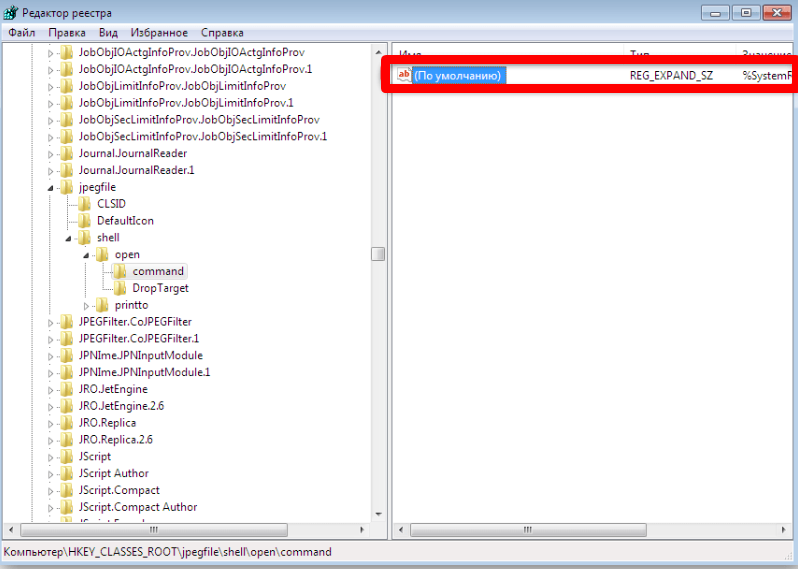Image resolution: width=798 pixels, height=569 pixels.
Task: Maximize the Registry Editor window
Action: point(746,13)
